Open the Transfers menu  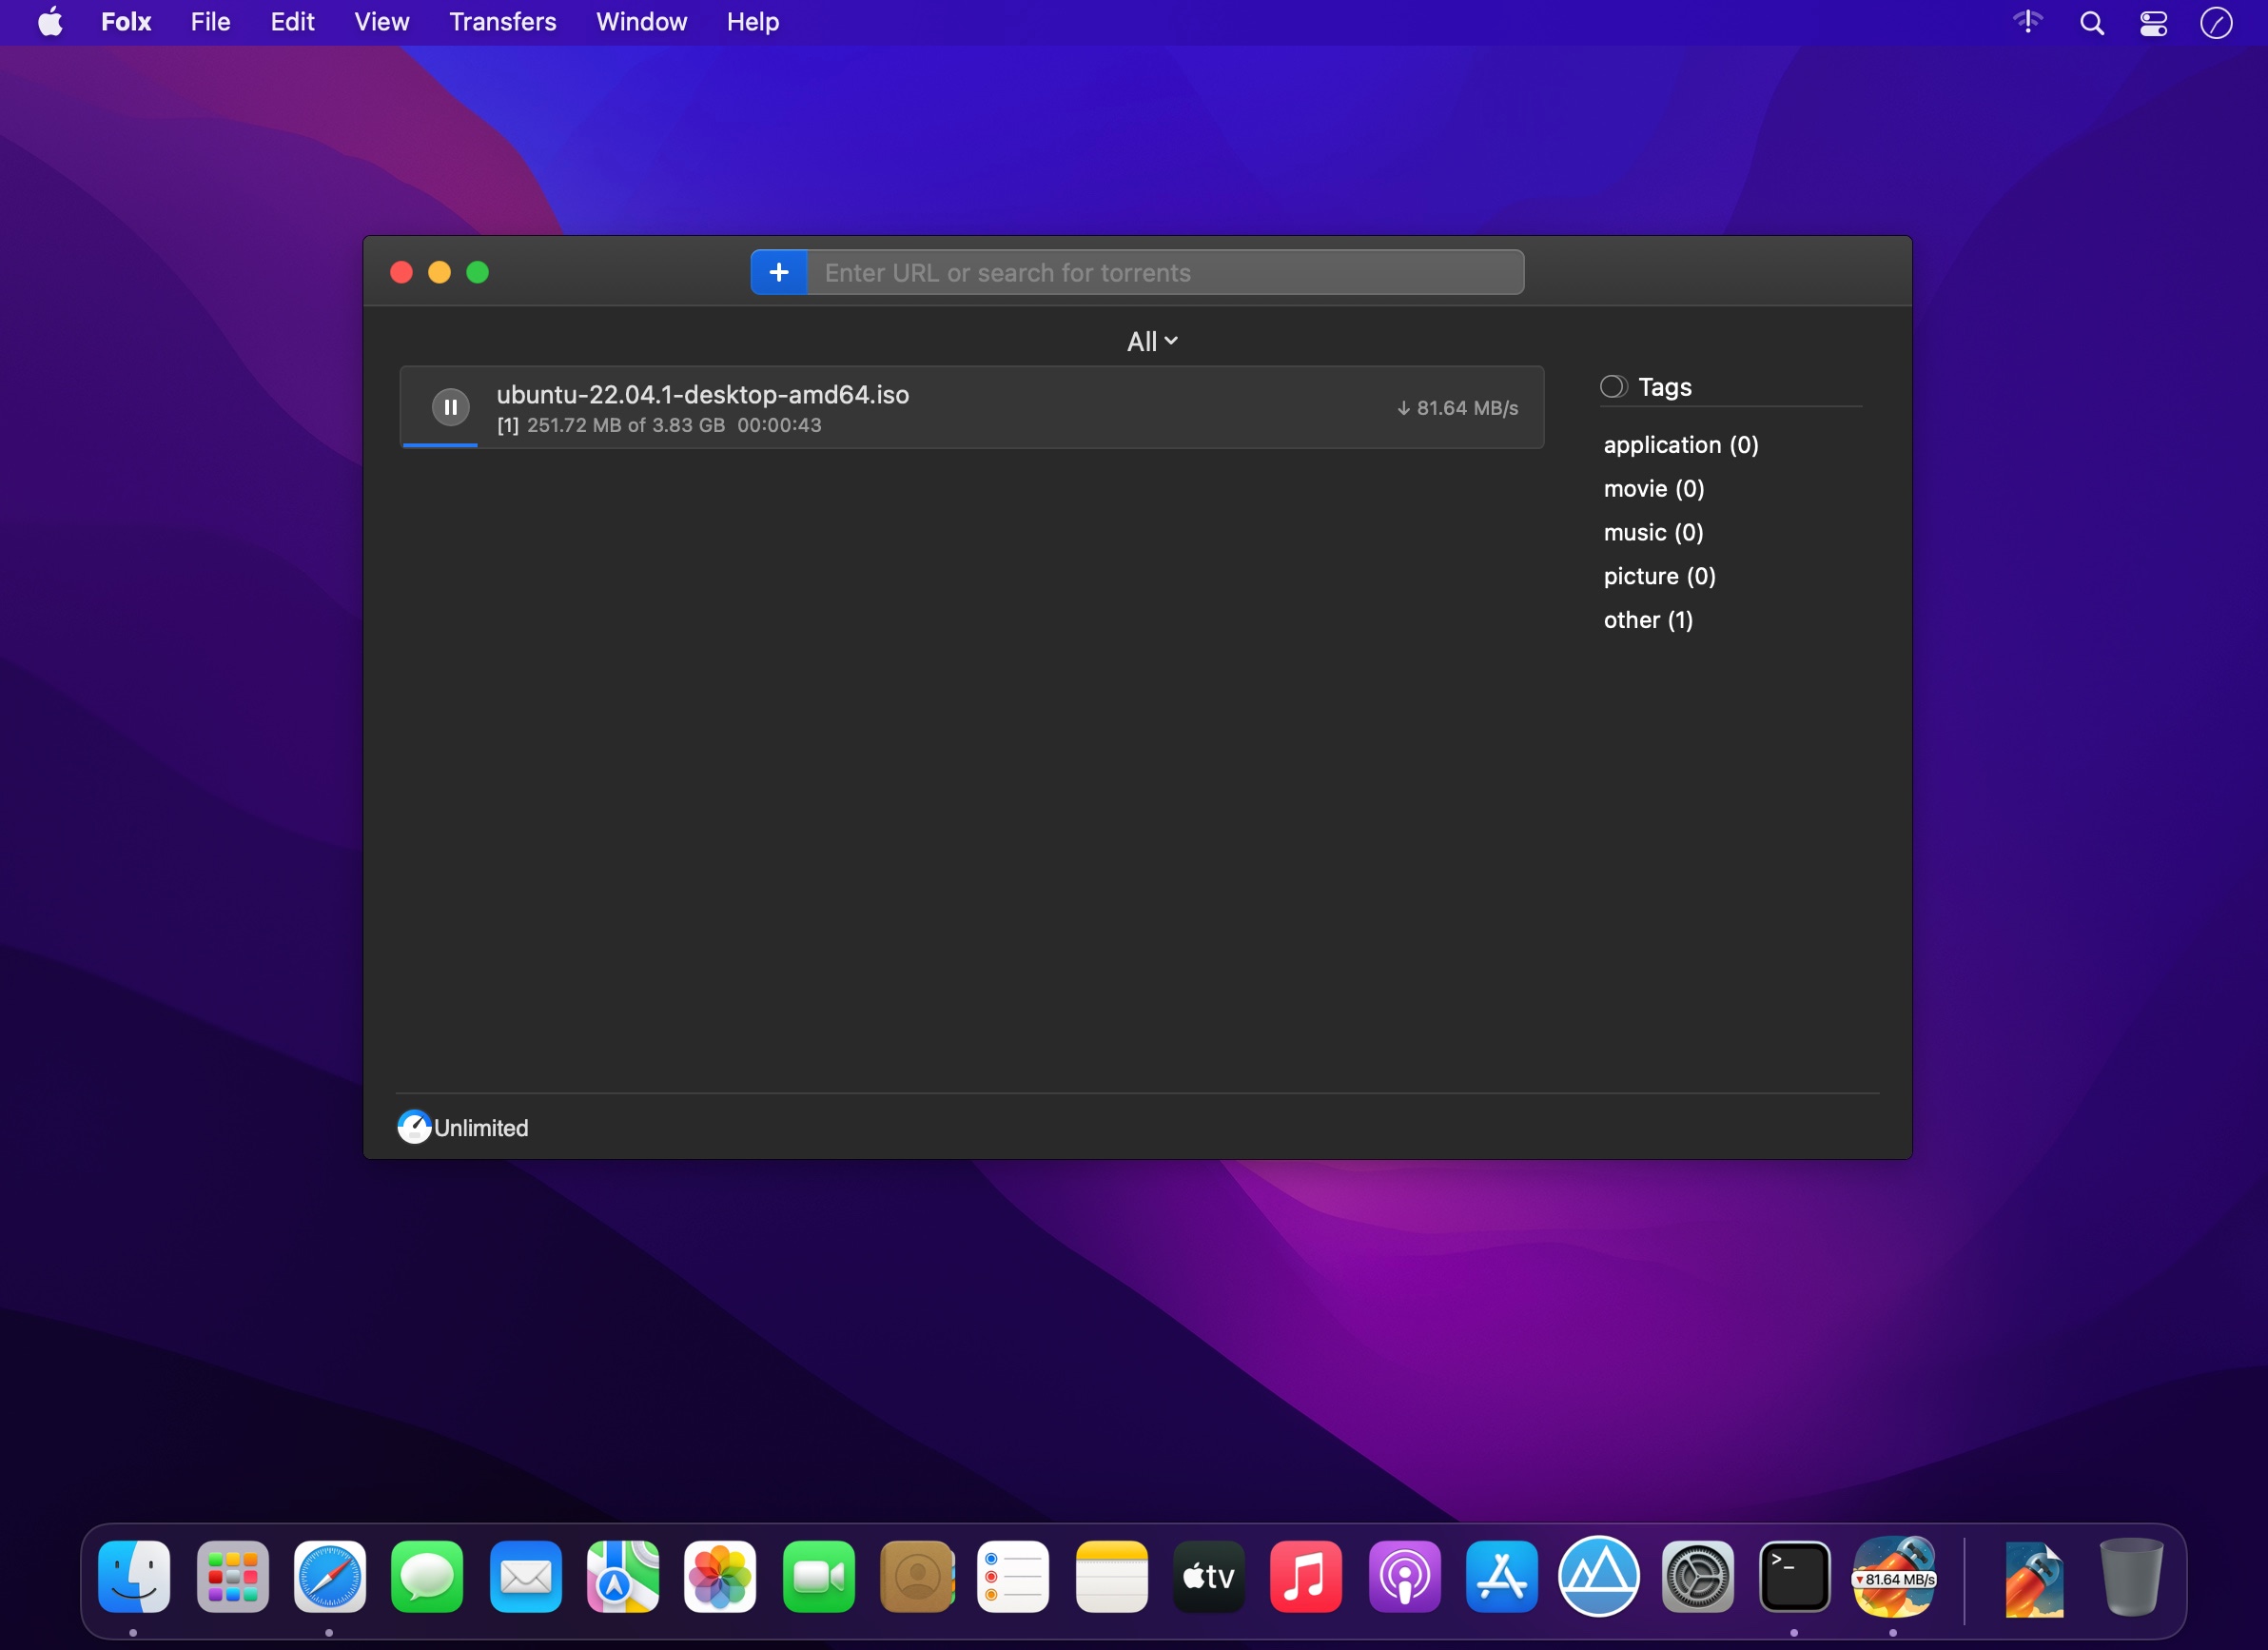click(x=502, y=22)
